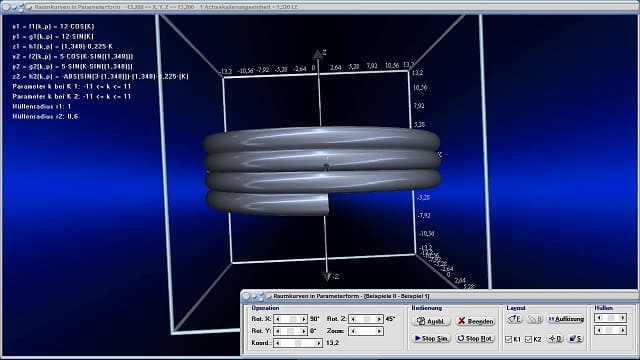The image size is (640, 360).
Task: Increase lower Hüllen slider with right arrow
Action: point(622,330)
